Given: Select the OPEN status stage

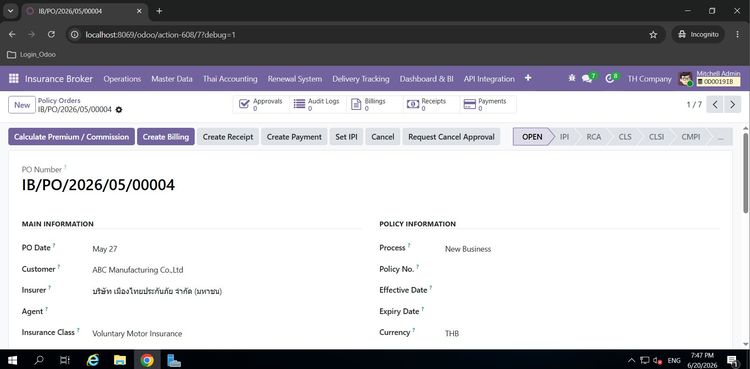Looking at the screenshot, I should pos(532,136).
